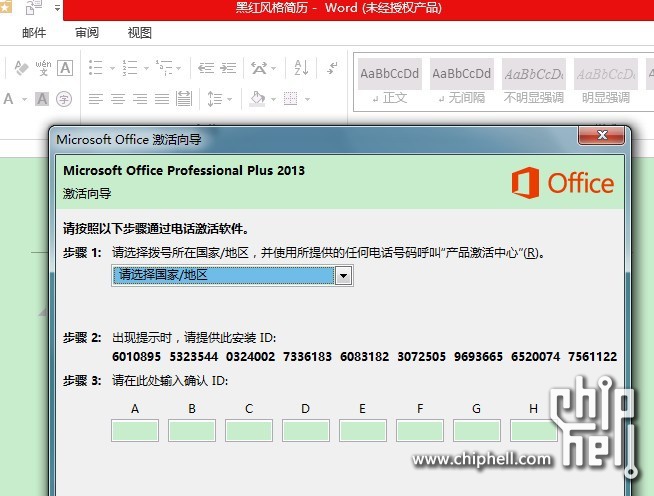Viewport: 654px width, 496px height.
Task: Sort text with the A-Z icon
Action: [x=301, y=68]
